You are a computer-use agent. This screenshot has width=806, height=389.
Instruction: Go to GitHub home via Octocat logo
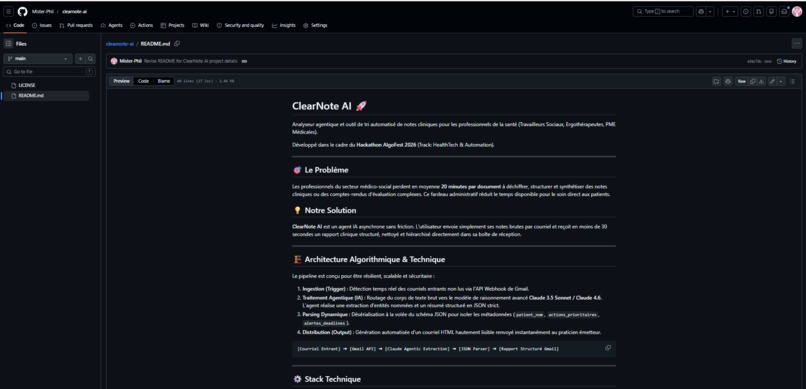click(23, 11)
